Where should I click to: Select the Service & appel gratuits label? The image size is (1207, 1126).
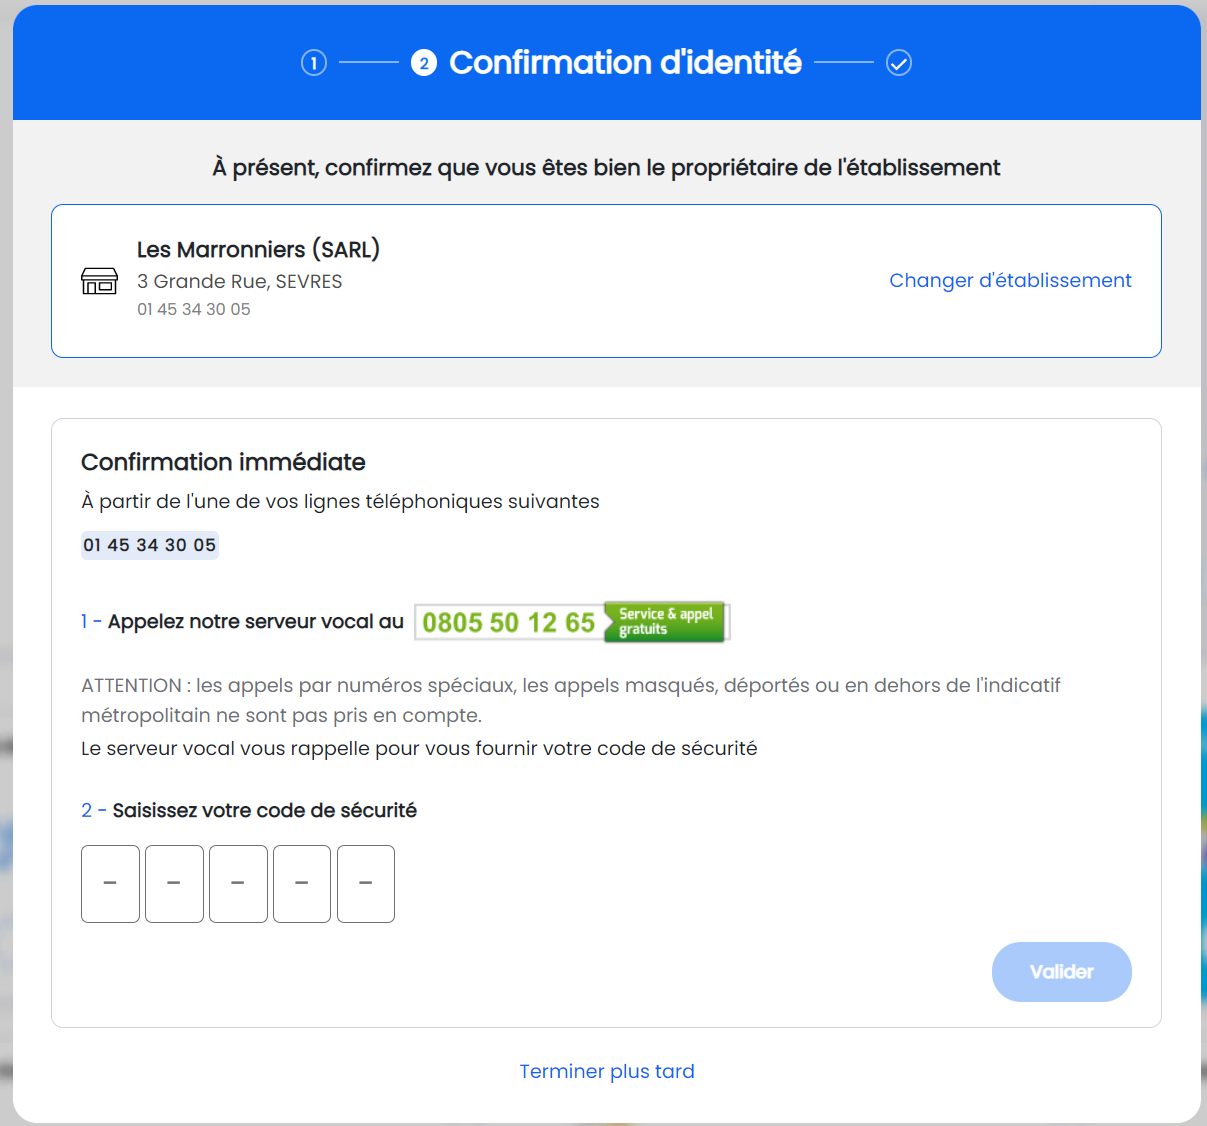(x=664, y=621)
